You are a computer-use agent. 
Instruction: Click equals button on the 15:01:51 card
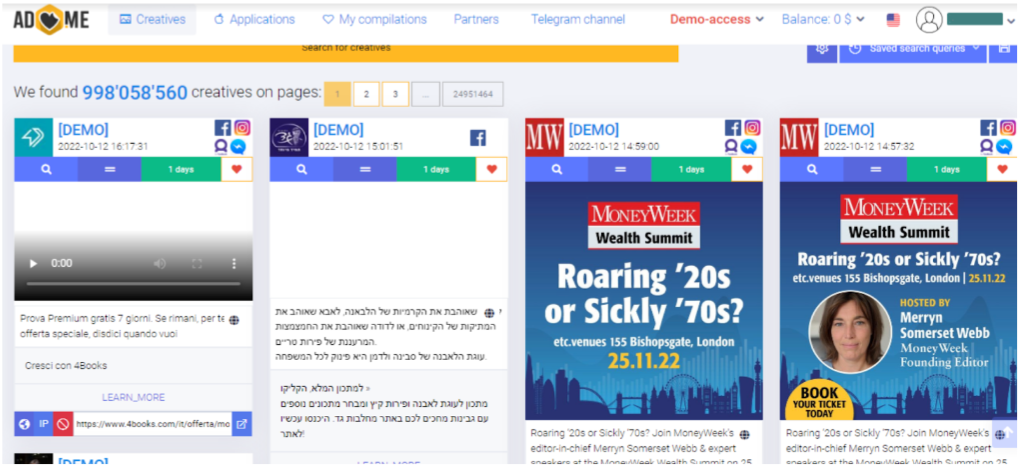[365, 170]
